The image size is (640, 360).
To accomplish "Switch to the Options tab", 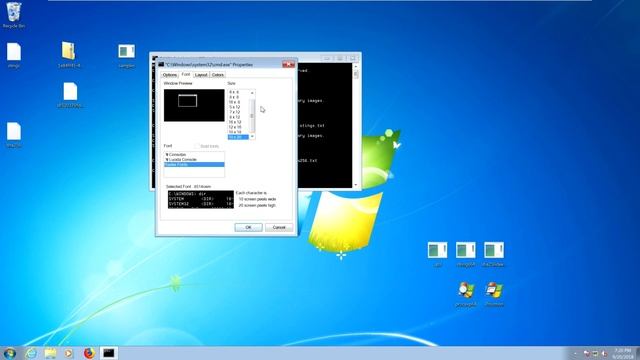I will click(x=170, y=75).
